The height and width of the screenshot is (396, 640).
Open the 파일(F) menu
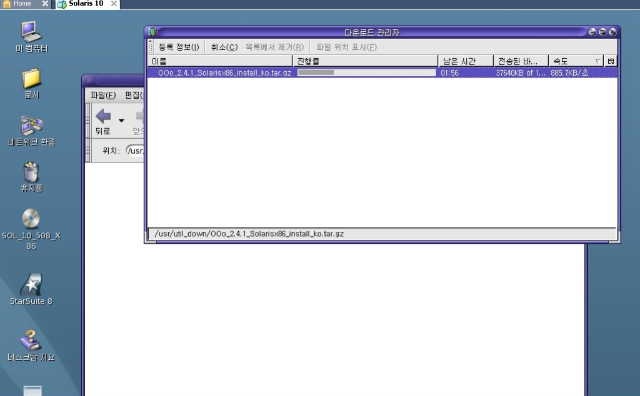(103, 95)
